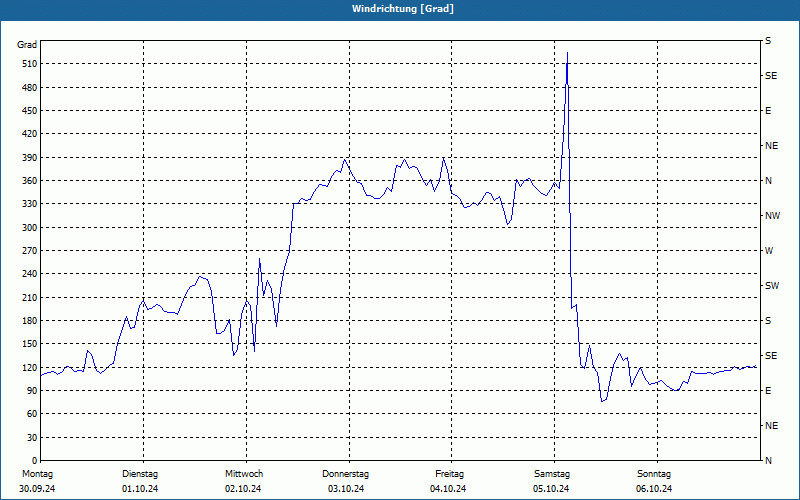The width and height of the screenshot is (800, 500).
Task: Click the 'NW' compass label on right axis
Action: pos(772,216)
